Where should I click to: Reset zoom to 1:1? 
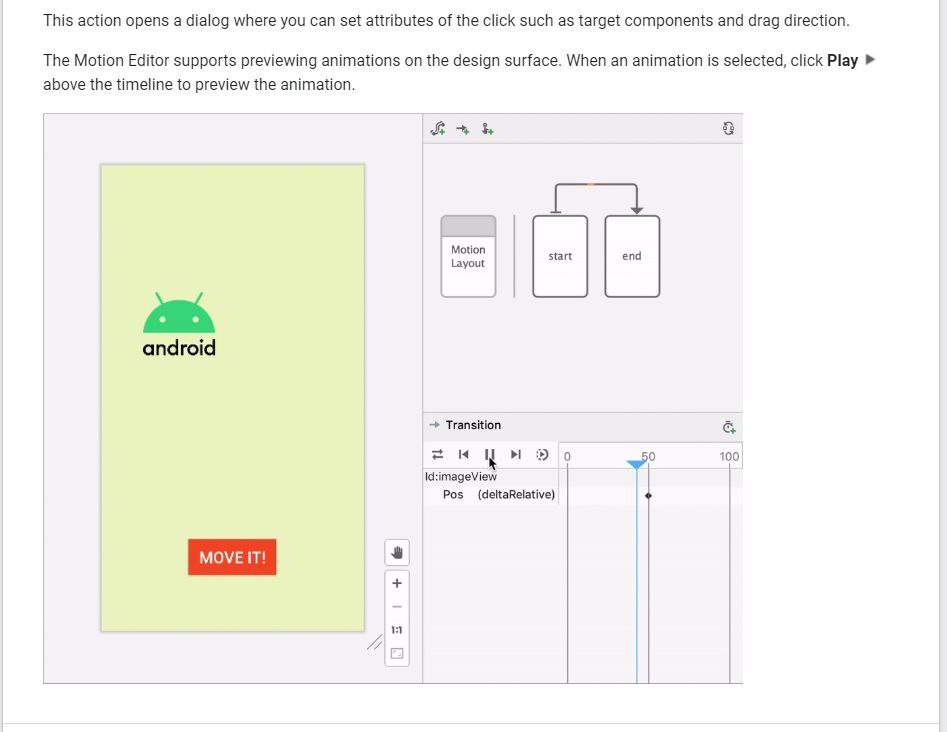(397, 630)
